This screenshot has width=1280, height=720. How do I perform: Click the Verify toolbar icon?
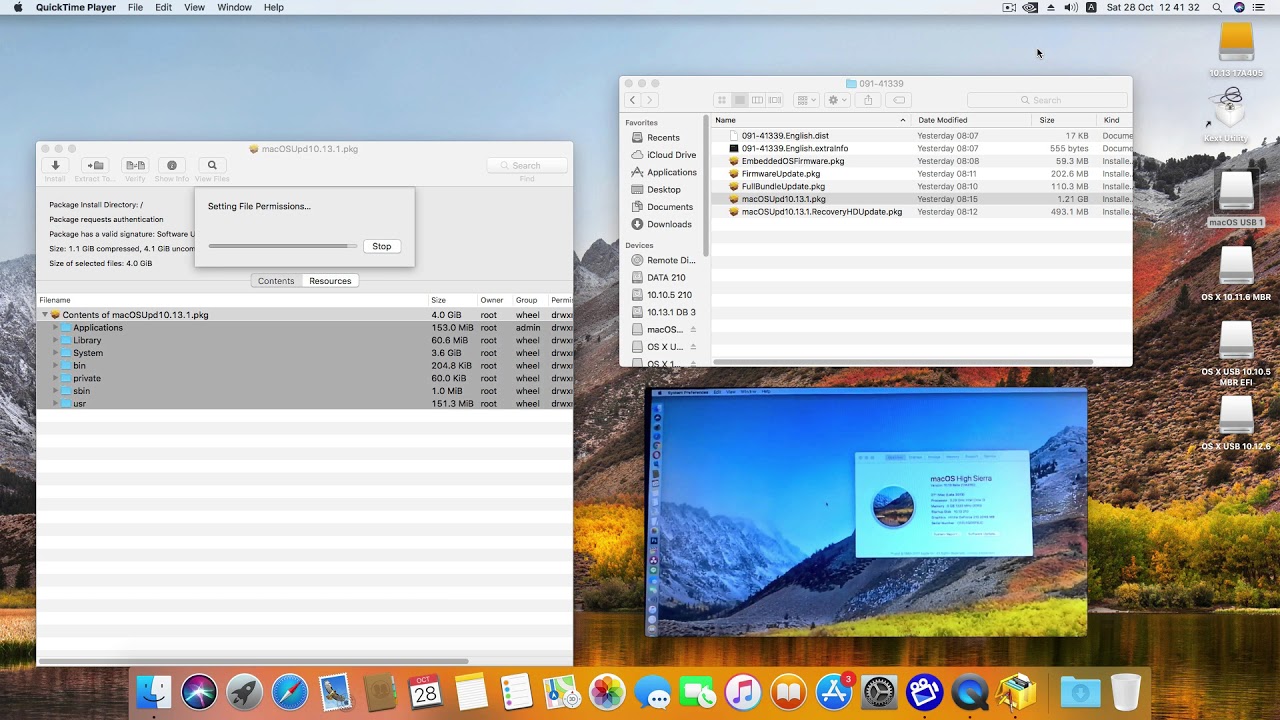pos(135,166)
